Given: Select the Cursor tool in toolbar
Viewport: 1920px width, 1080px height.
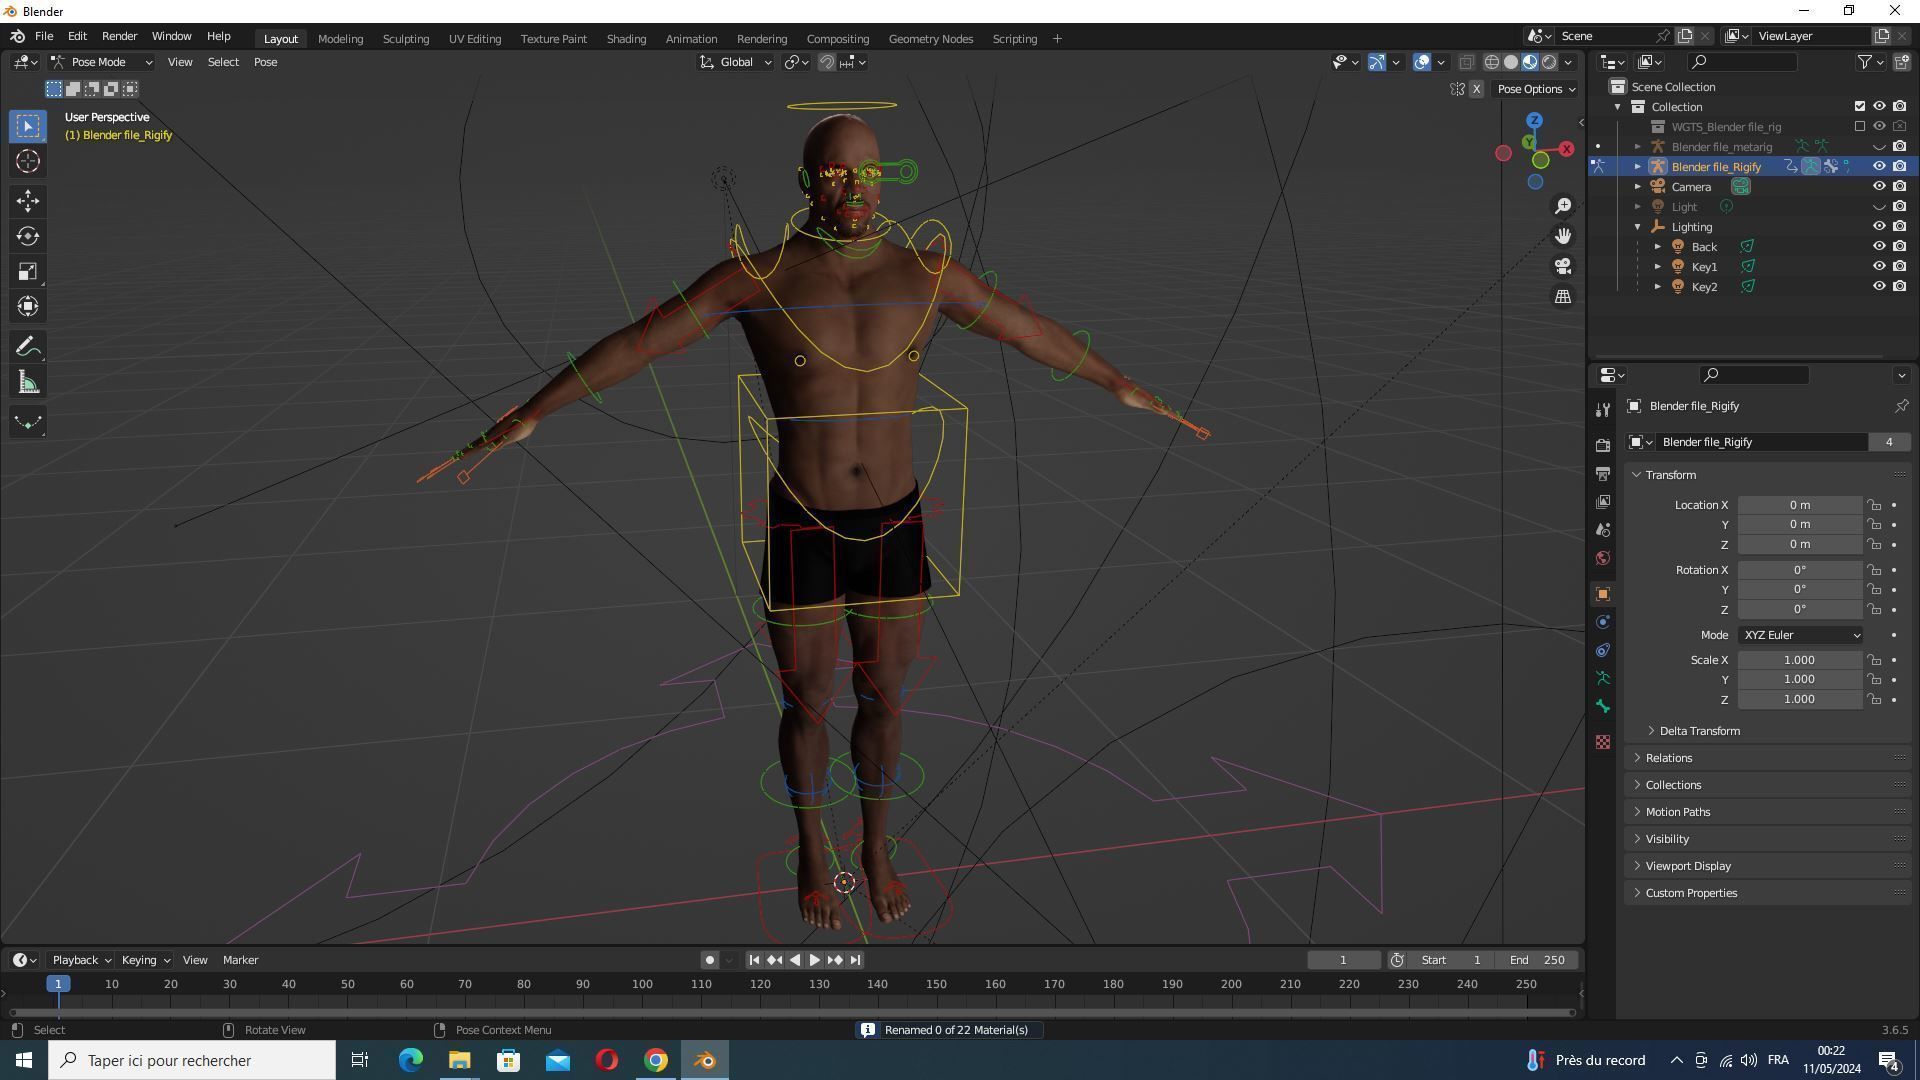Looking at the screenshot, I should click(27, 161).
